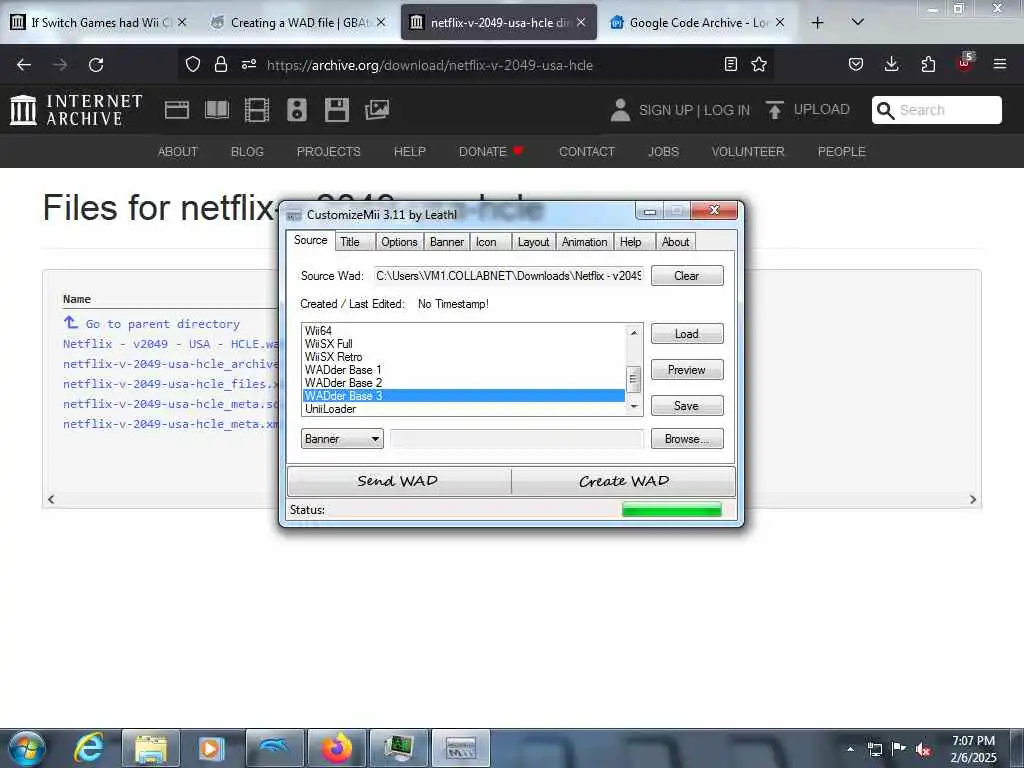Bookmark this page with the star icon
The width and height of the screenshot is (1024, 768).
pyautogui.click(x=759, y=64)
